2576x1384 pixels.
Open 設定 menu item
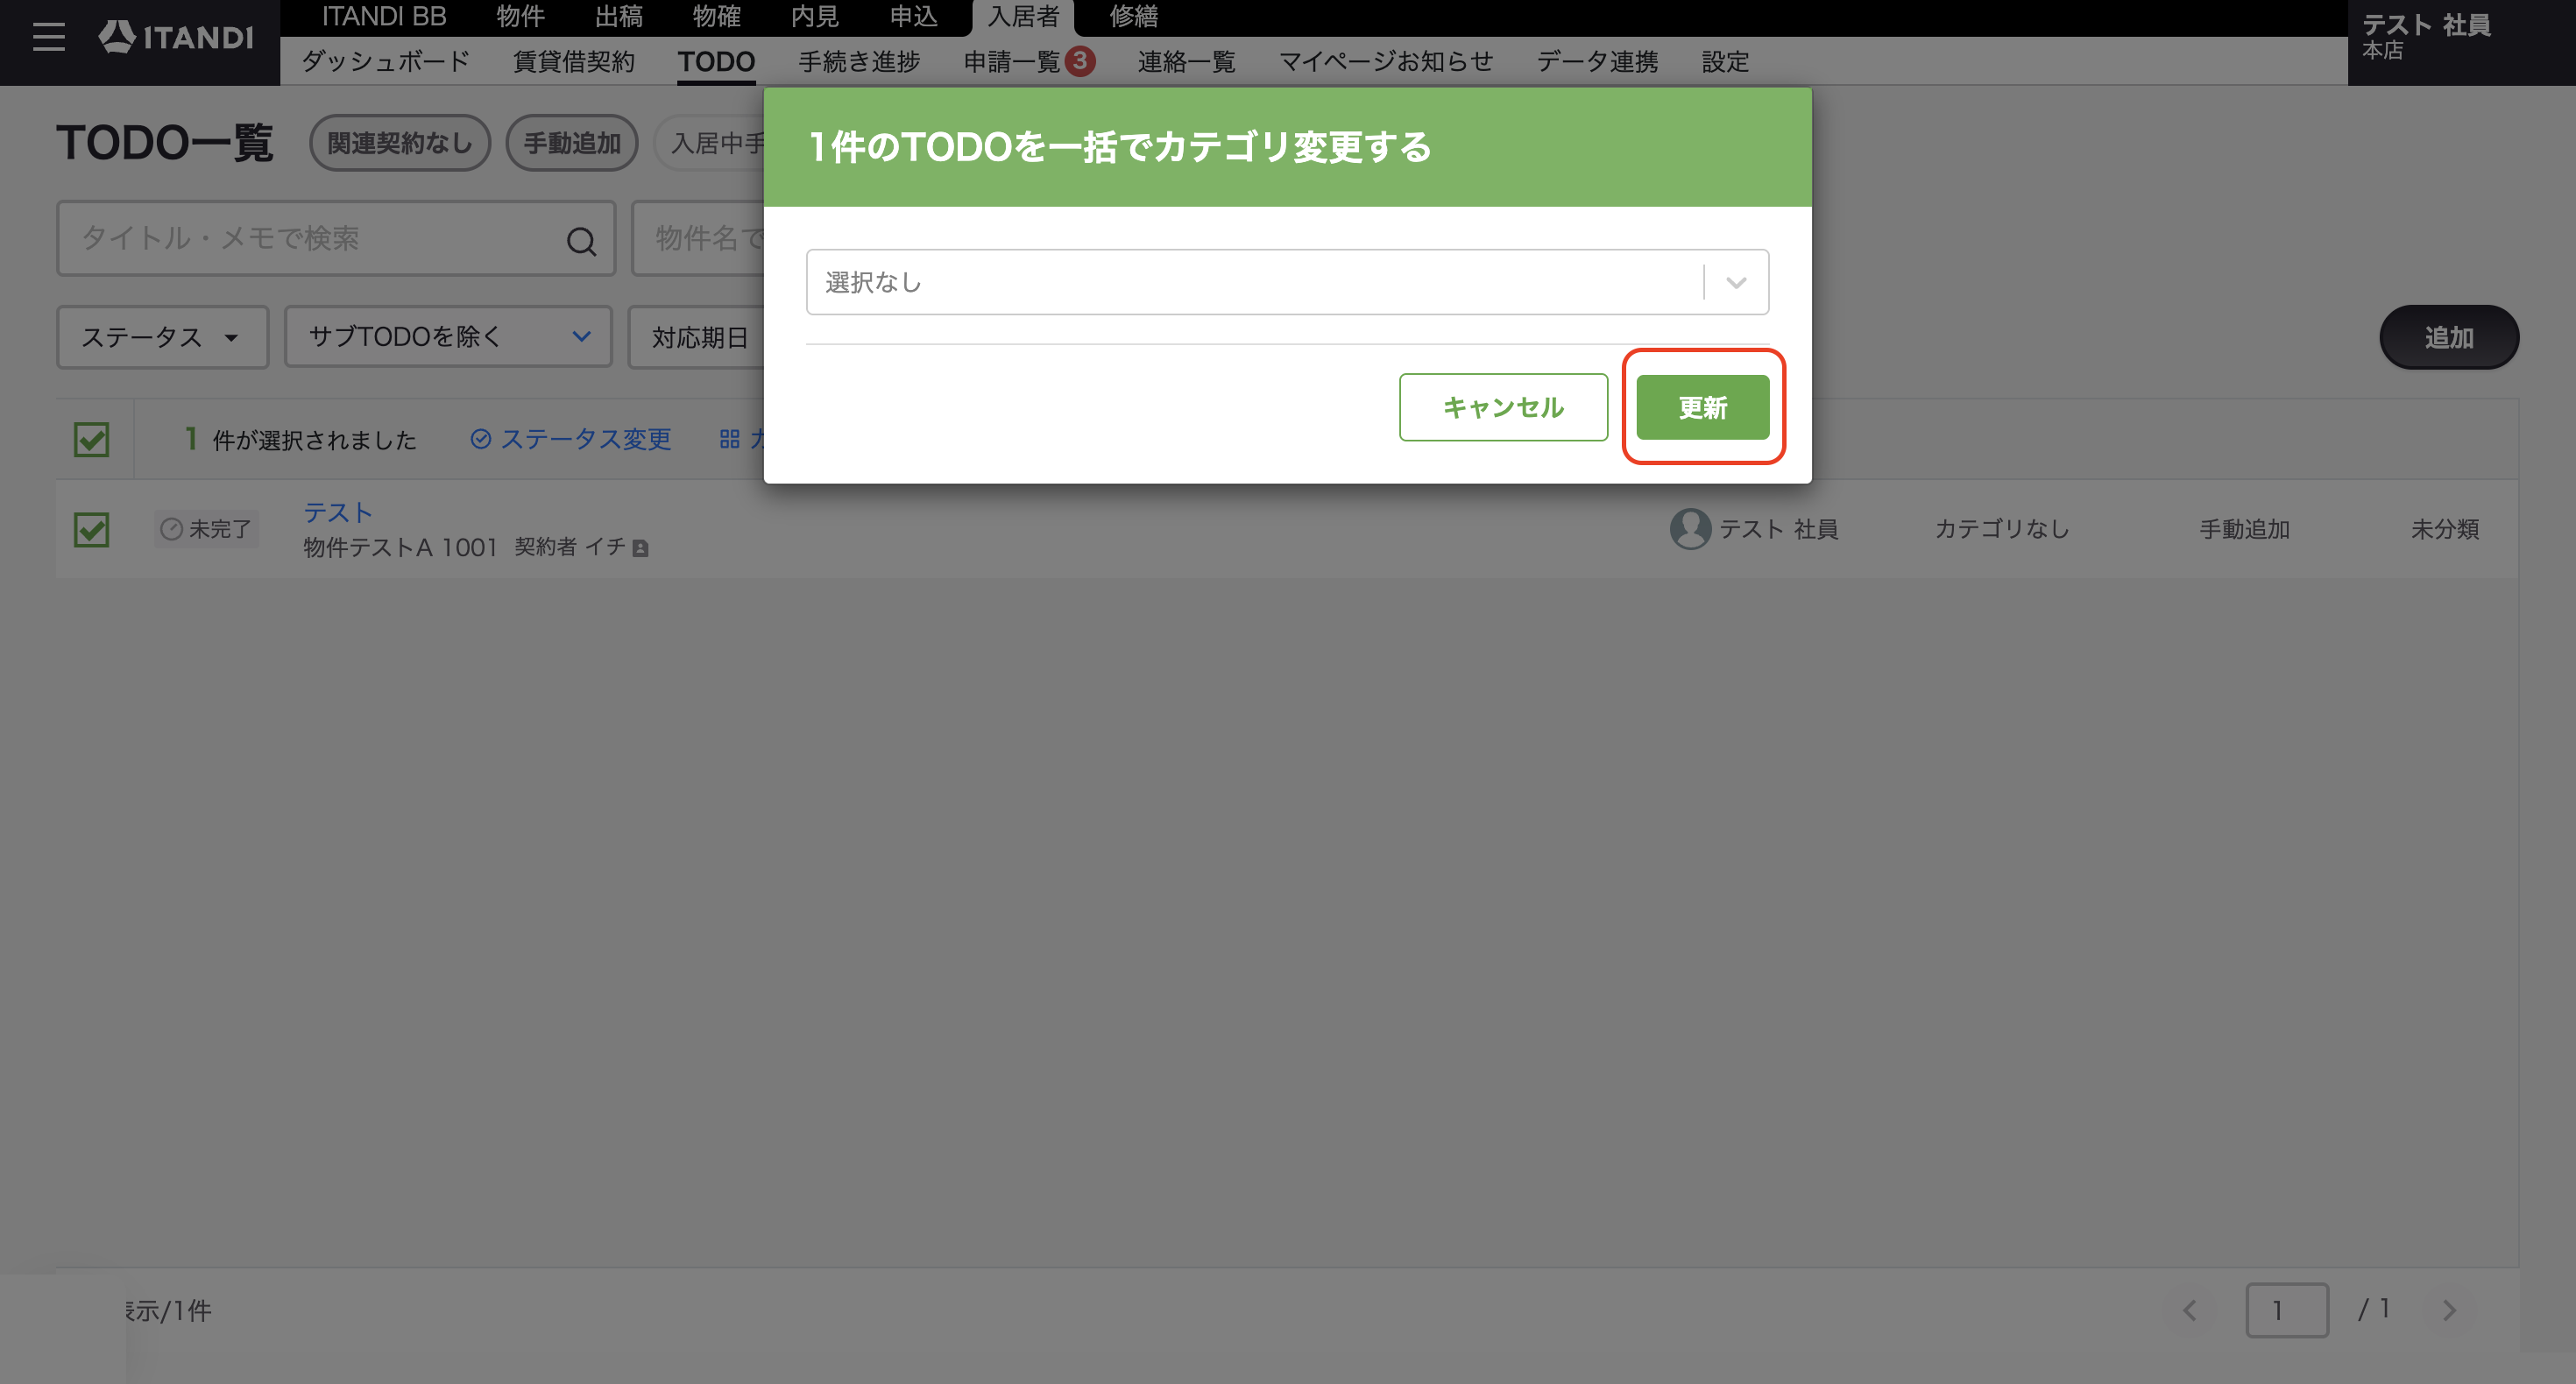pyautogui.click(x=1725, y=61)
